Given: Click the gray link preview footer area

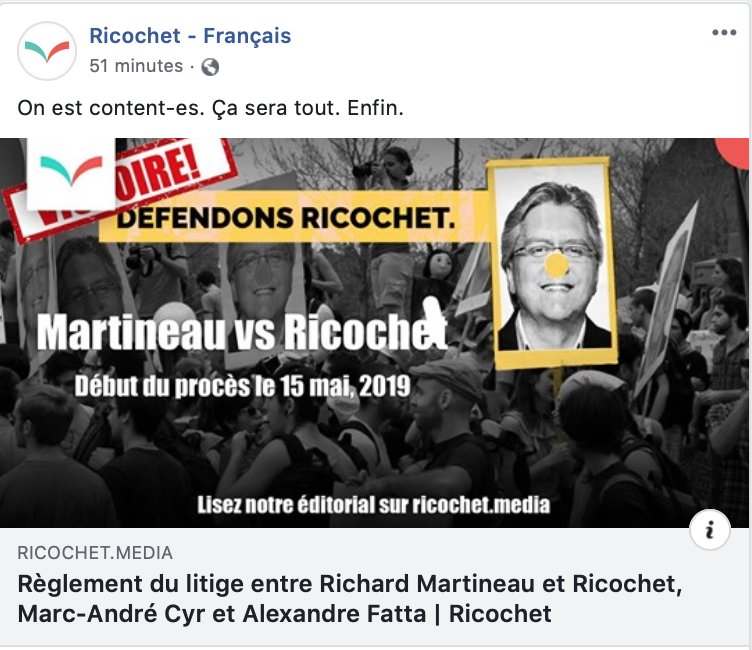Looking at the screenshot, I should [x=374, y=587].
